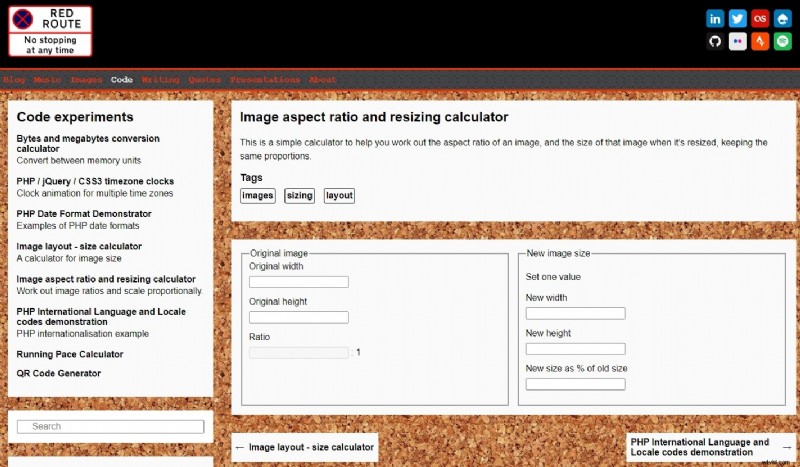Focus the Original height field

(299, 317)
